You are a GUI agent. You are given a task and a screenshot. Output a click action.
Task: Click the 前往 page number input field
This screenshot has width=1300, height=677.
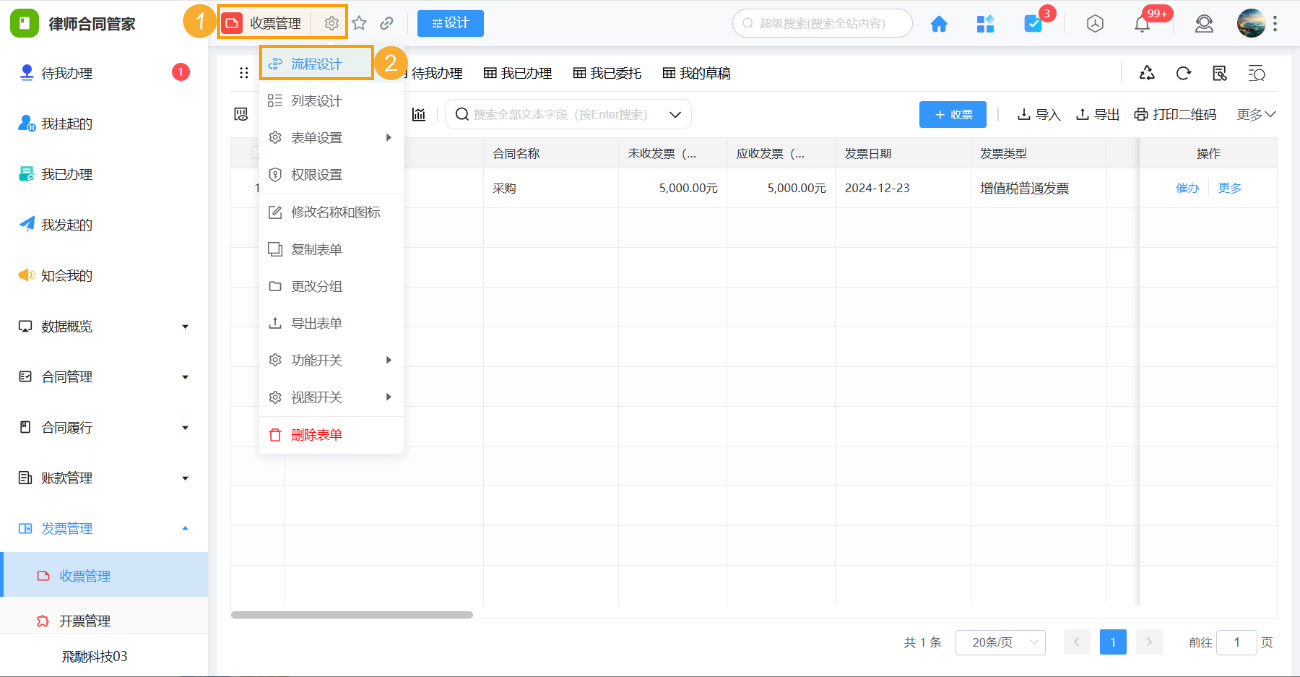[x=1237, y=642]
